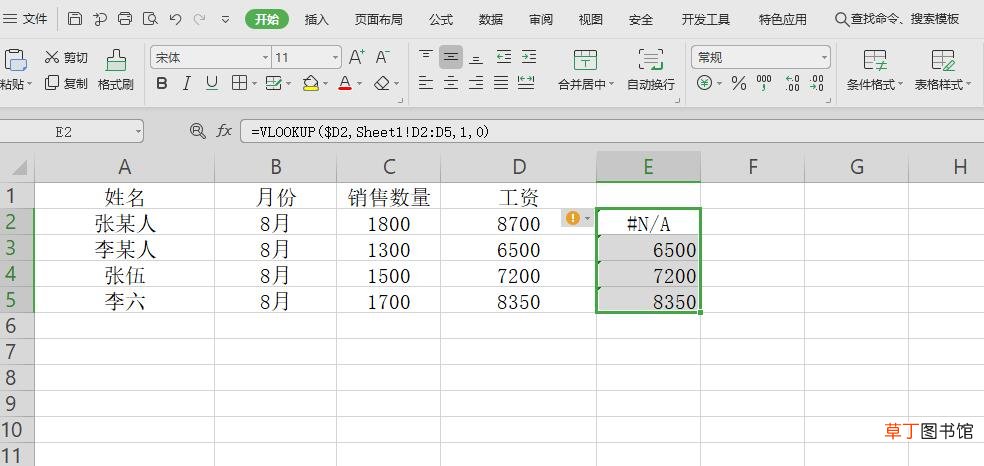Cut selection with 剪切
The image size is (984, 466).
point(66,58)
